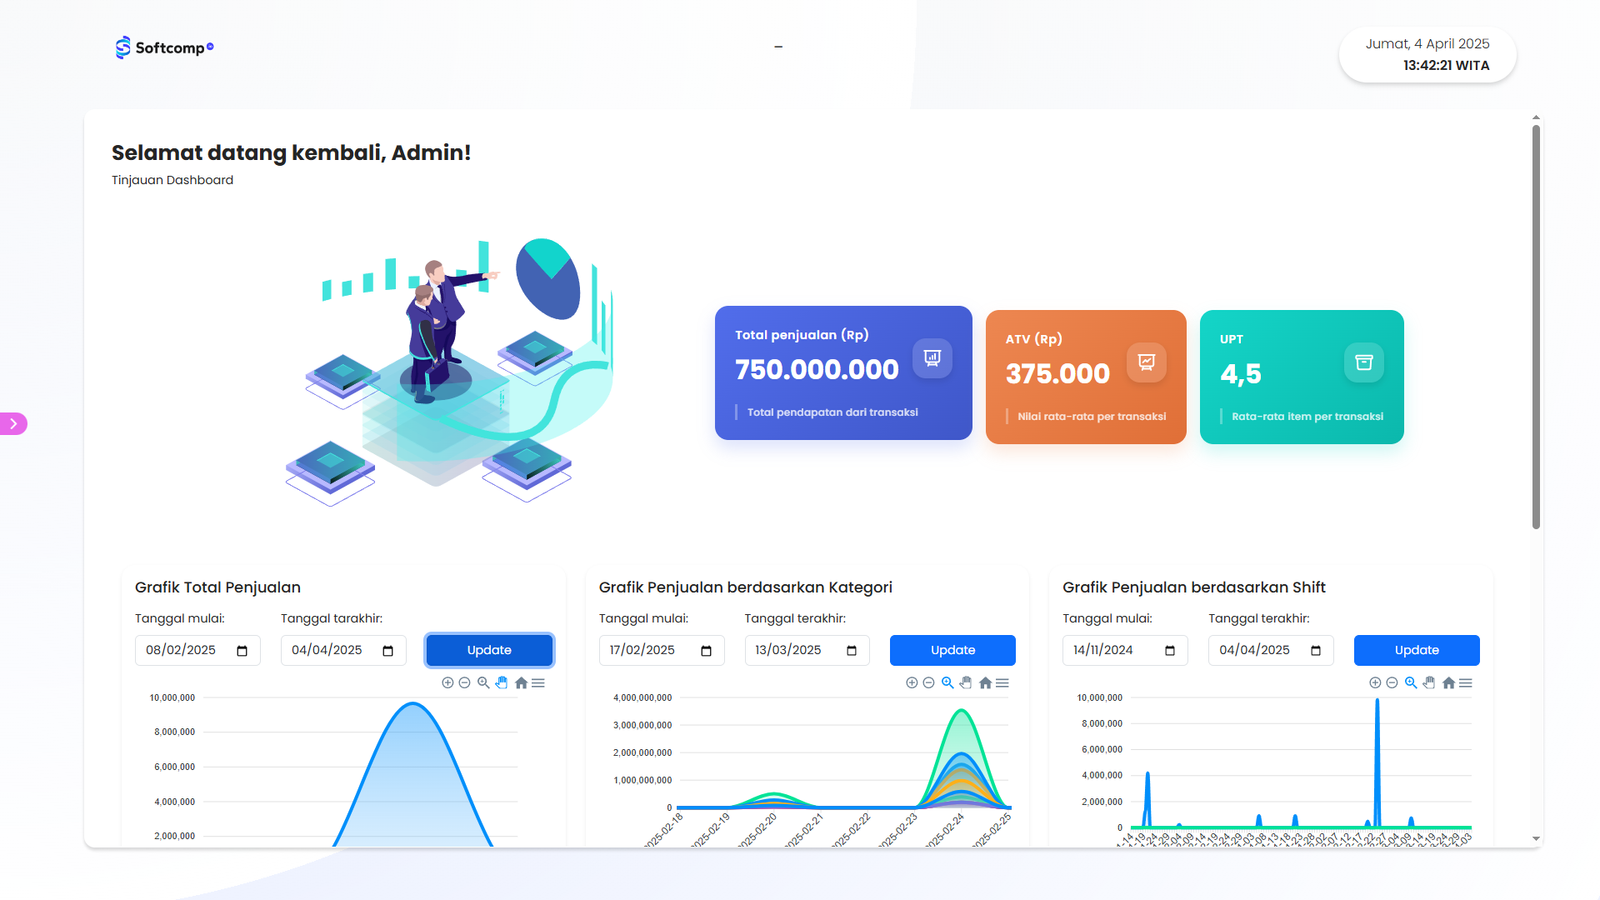Zoom out on the Total Penjualan chart
This screenshot has width=1600, height=900.
pos(464,683)
